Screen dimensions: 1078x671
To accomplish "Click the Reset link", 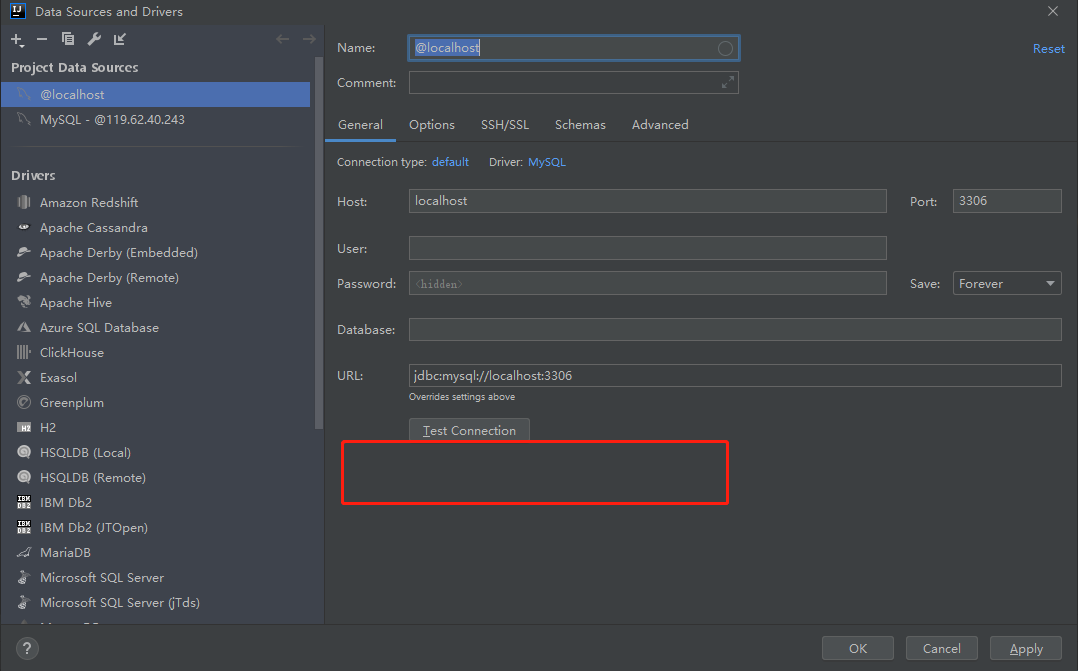I will coord(1048,49).
